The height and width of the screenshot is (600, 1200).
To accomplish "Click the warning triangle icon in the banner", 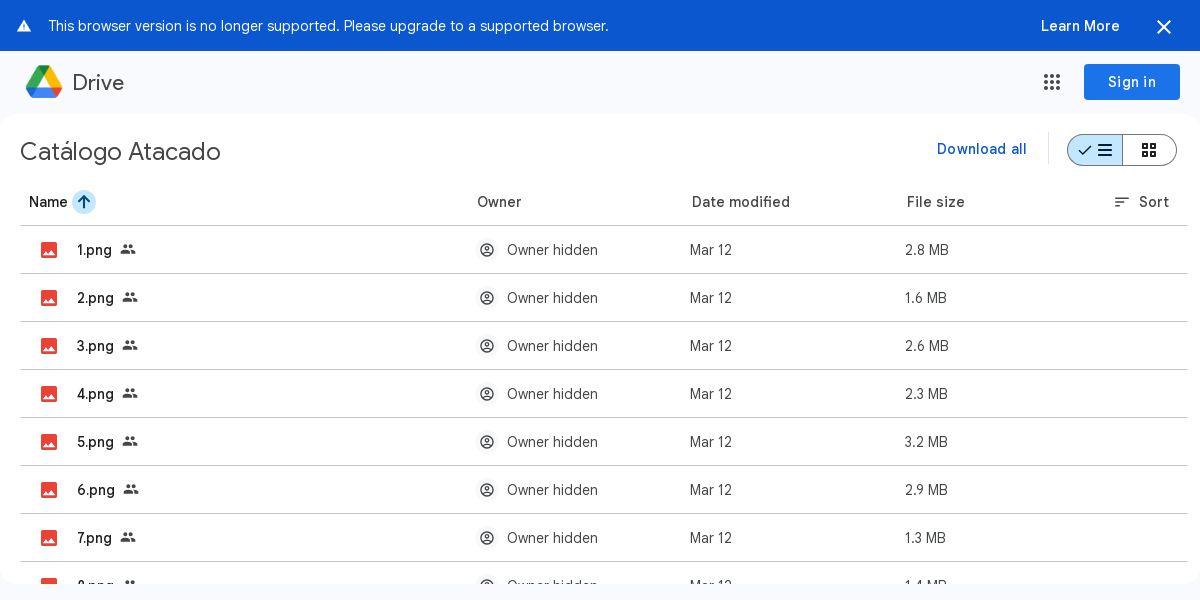I will click(x=24, y=26).
